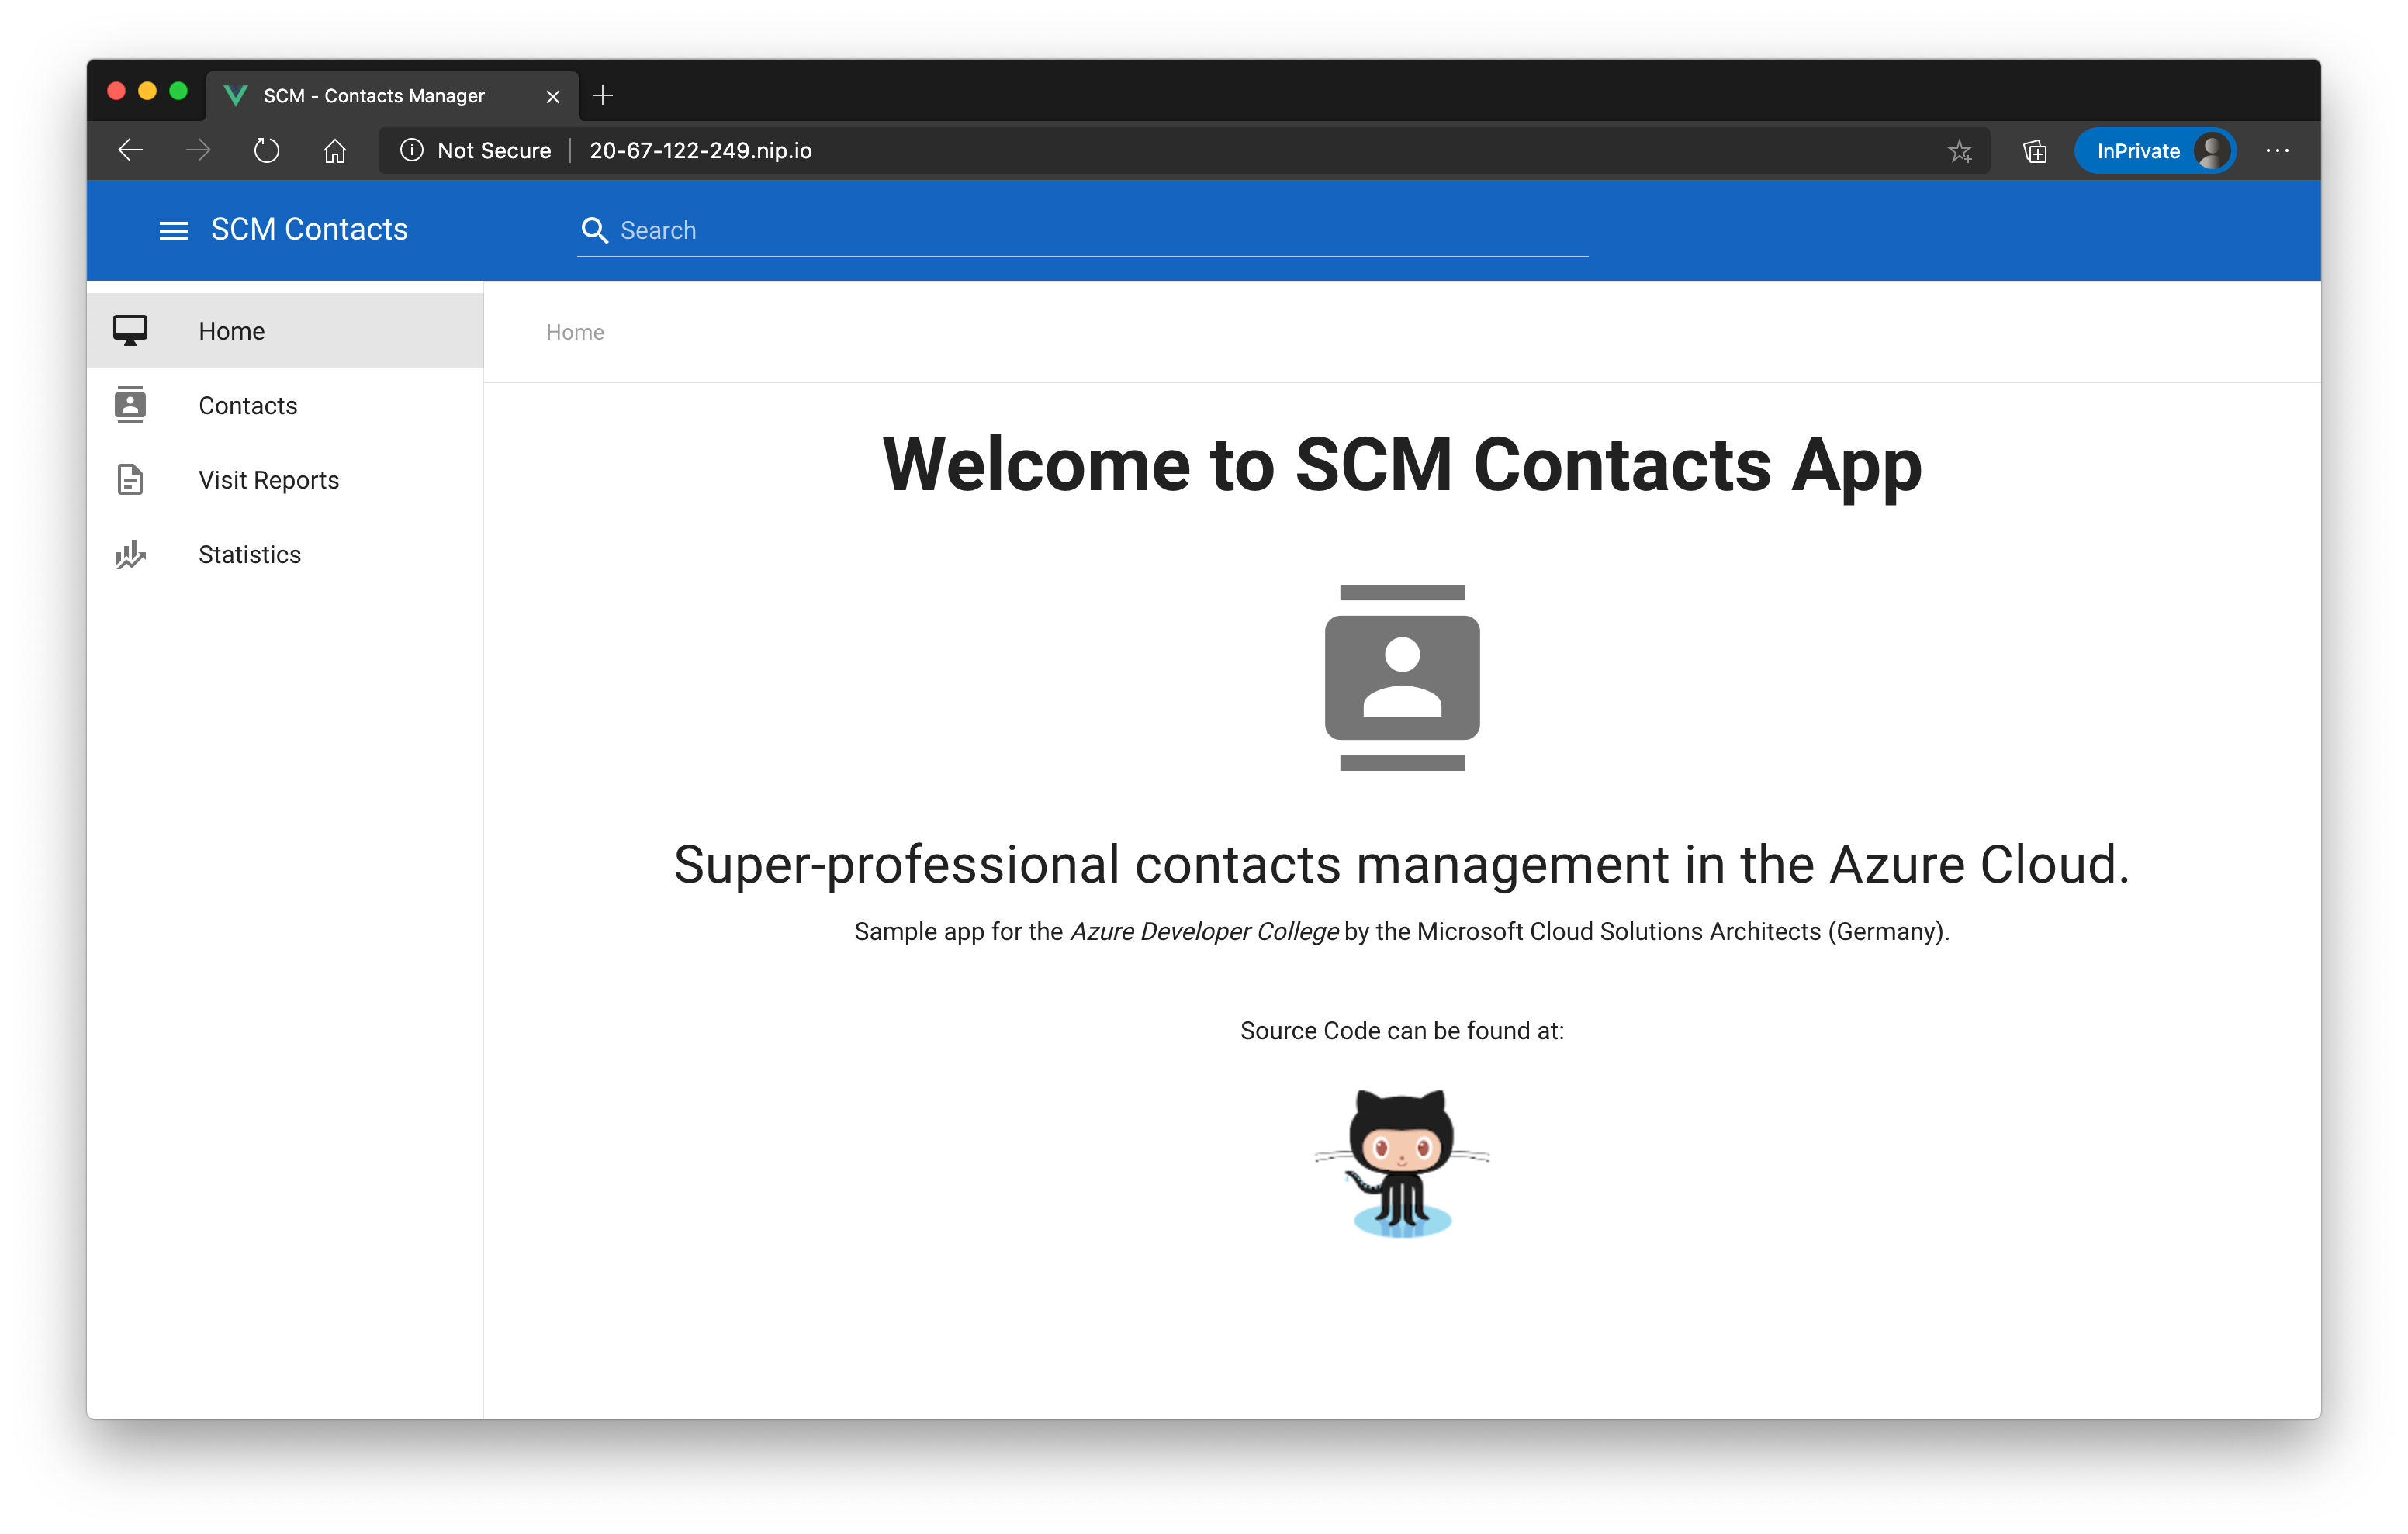The image size is (2408, 1534).
Task: Open the Contacts menu item
Action: pyautogui.click(x=248, y=406)
